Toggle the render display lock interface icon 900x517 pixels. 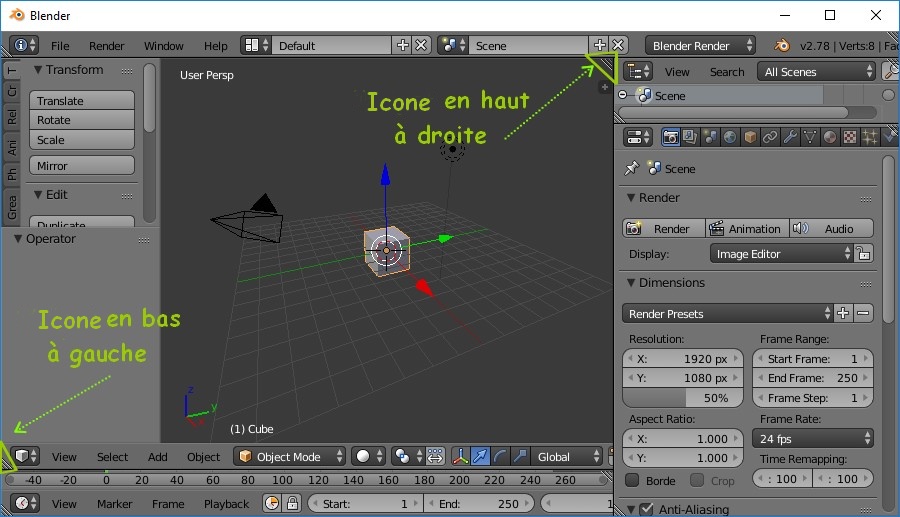point(863,253)
